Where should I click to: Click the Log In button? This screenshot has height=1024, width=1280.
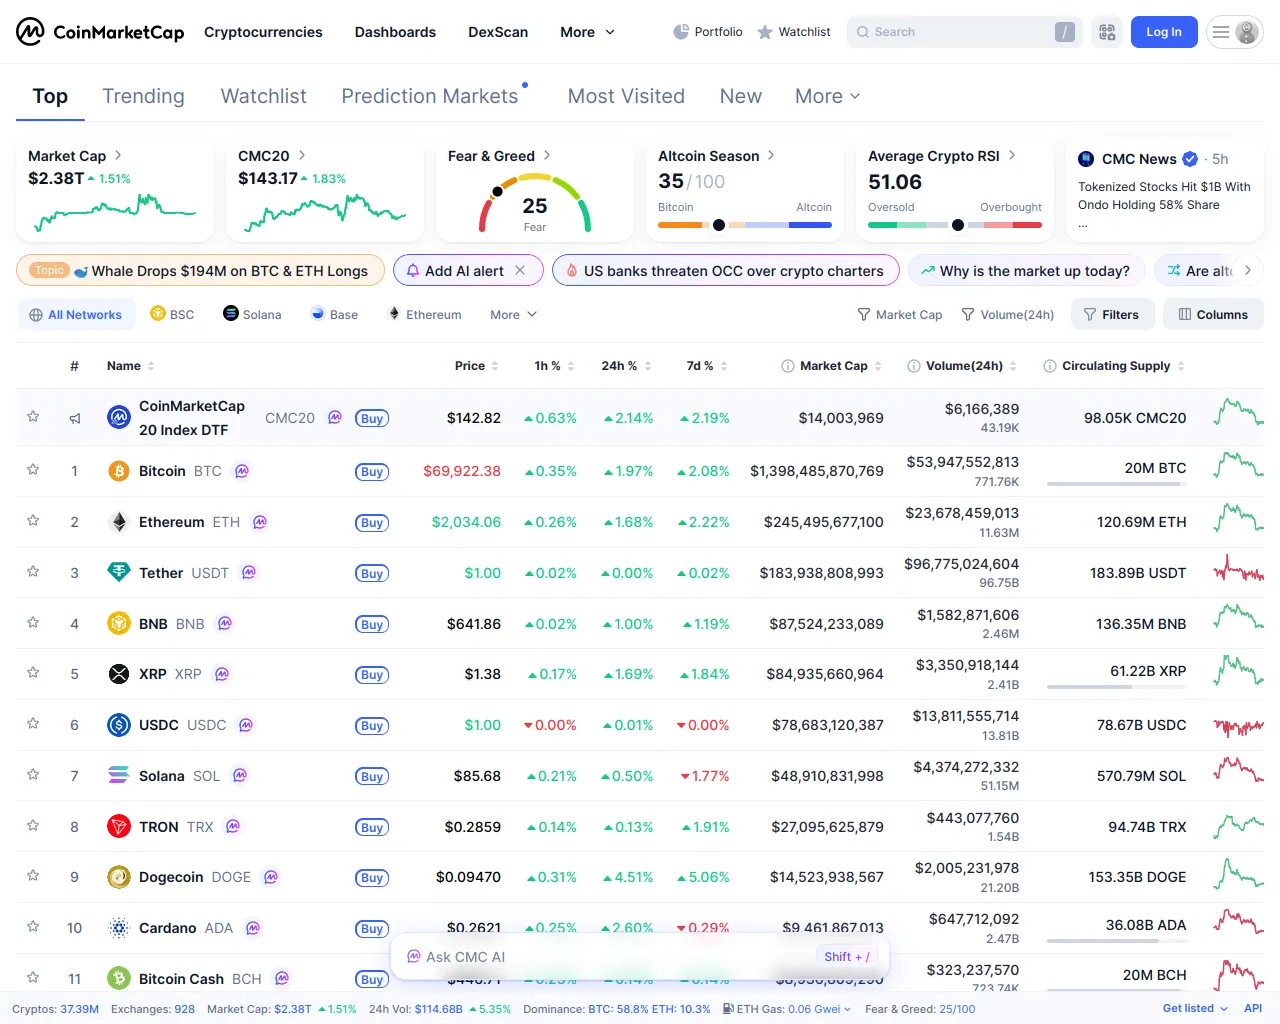[1163, 32]
